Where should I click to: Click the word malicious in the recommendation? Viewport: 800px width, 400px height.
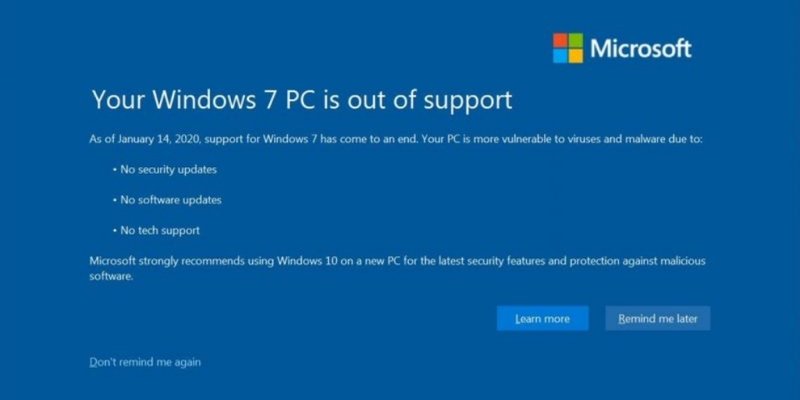pos(683,261)
